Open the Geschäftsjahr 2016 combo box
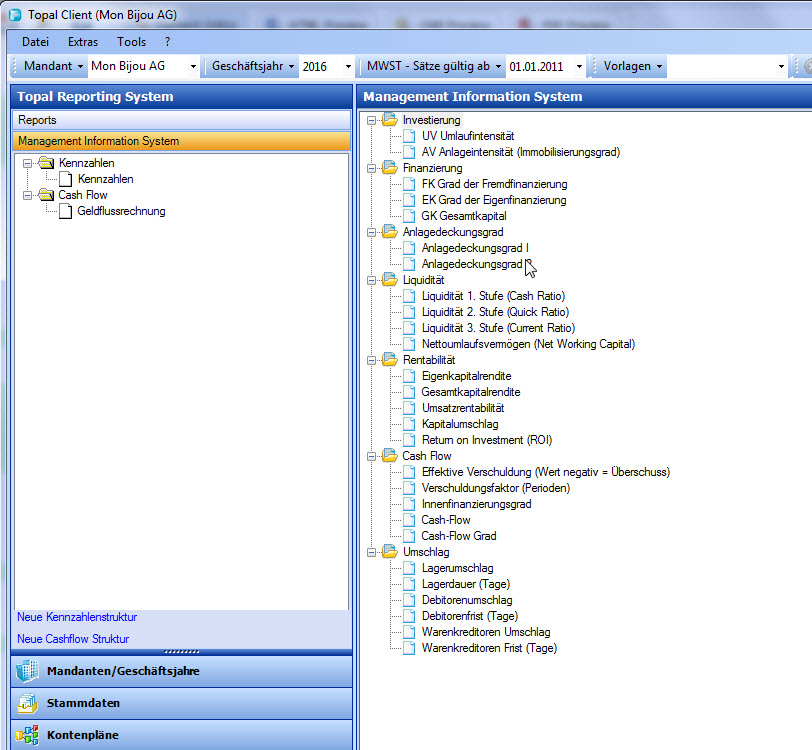This screenshot has width=812, height=750. tap(348, 66)
